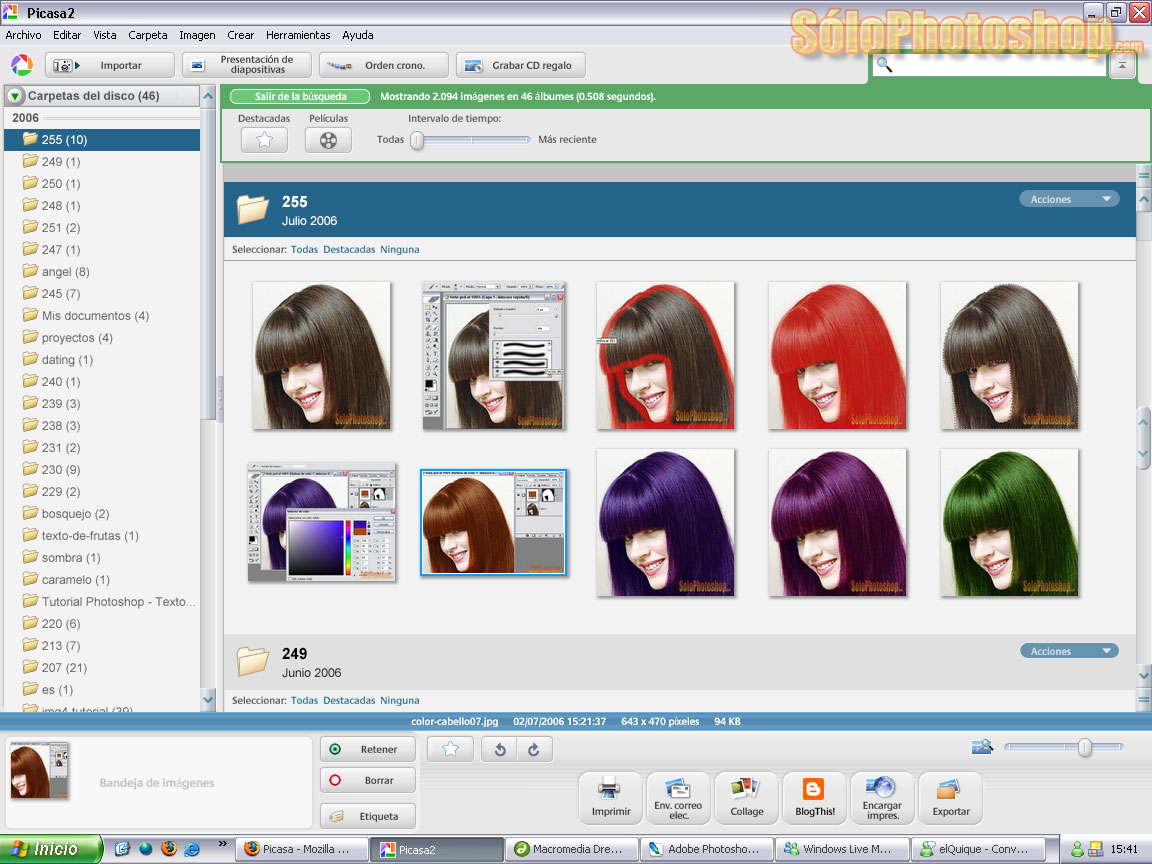Select Todas in album 255
This screenshot has height=864, width=1152.
coord(304,250)
